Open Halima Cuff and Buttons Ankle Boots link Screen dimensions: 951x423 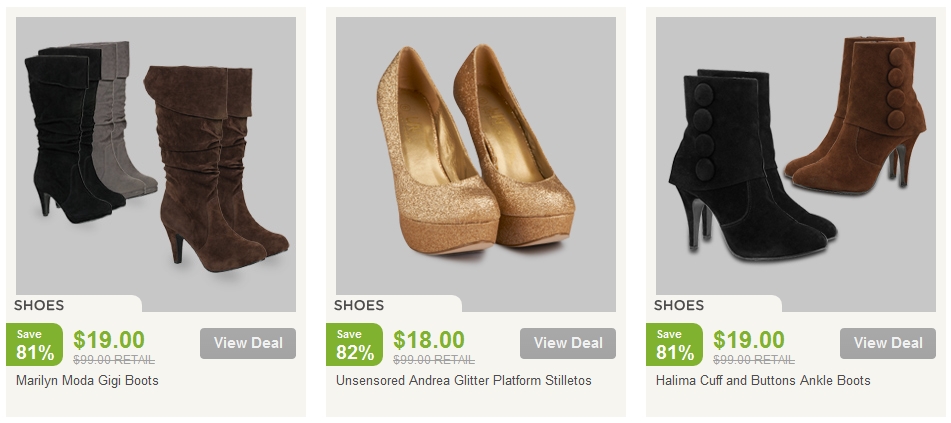click(763, 381)
